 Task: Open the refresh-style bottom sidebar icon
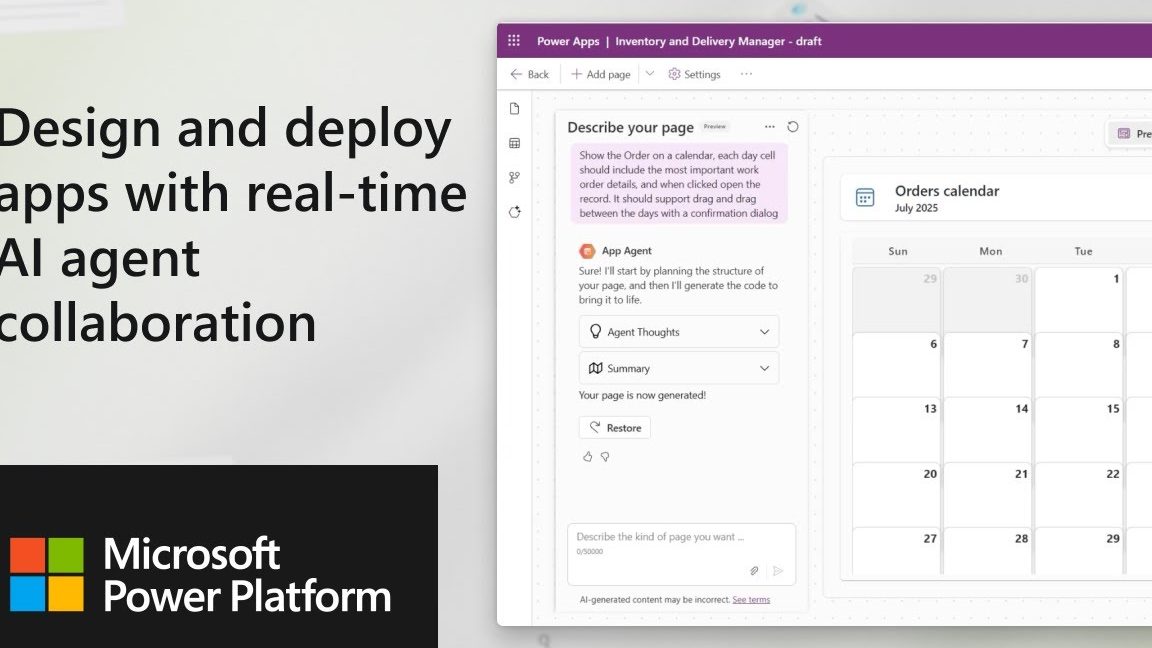(514, 212)
